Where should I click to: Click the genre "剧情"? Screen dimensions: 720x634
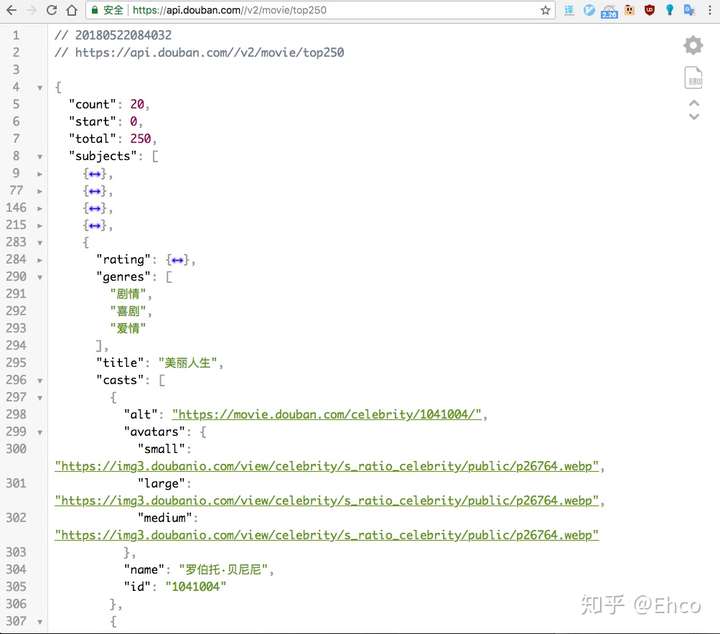tap(128, 294)
